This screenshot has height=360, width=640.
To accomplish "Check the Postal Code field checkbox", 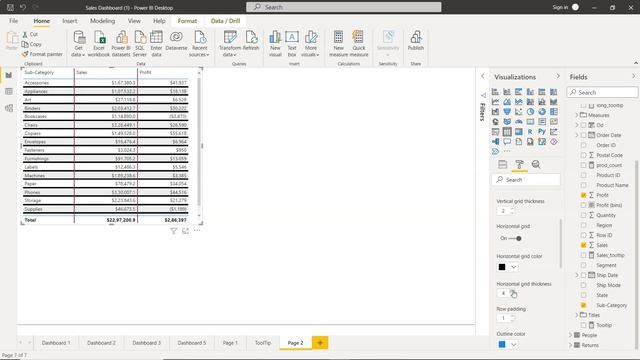I will 583,155.
